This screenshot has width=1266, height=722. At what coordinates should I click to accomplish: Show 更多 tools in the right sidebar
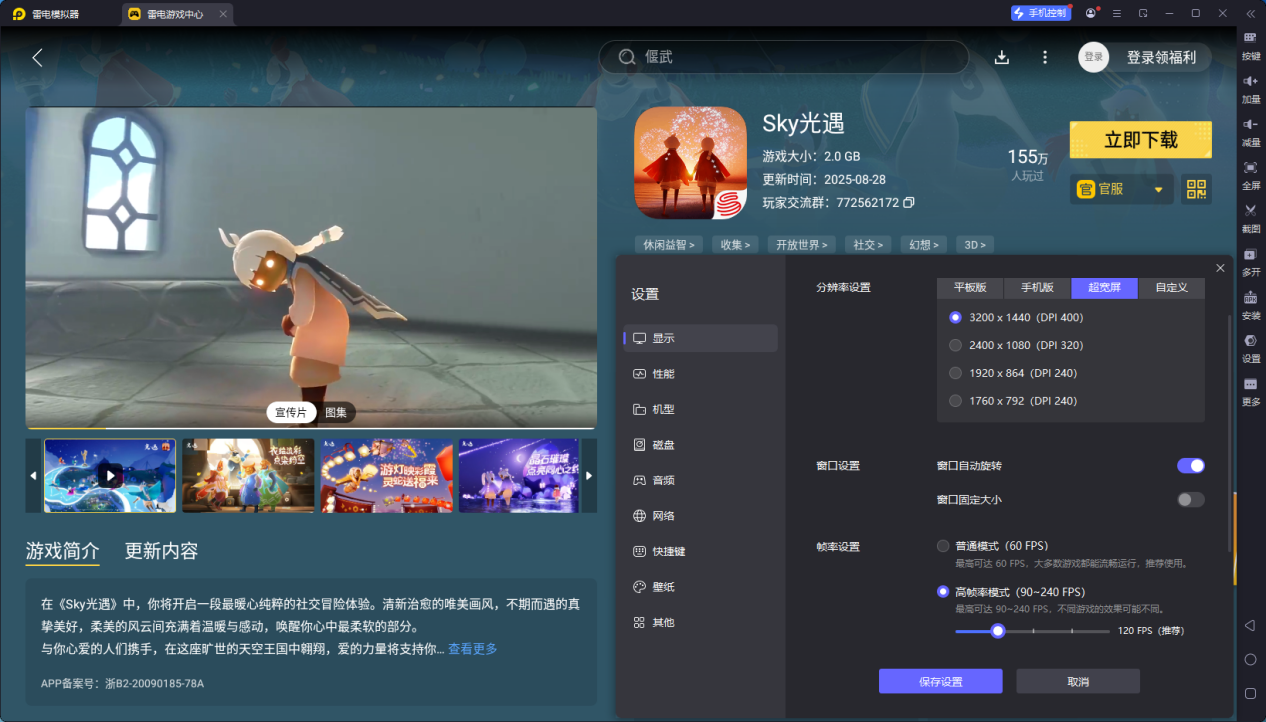[1250, 384]
